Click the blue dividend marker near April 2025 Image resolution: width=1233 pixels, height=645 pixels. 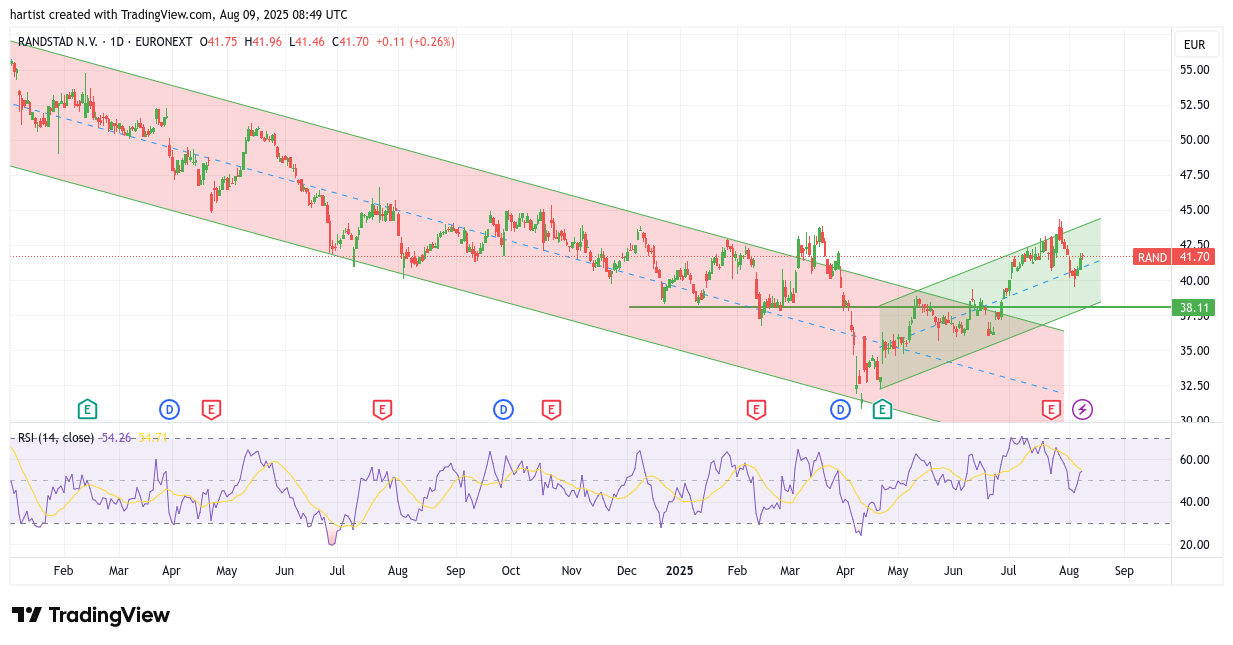coord(840,409)
